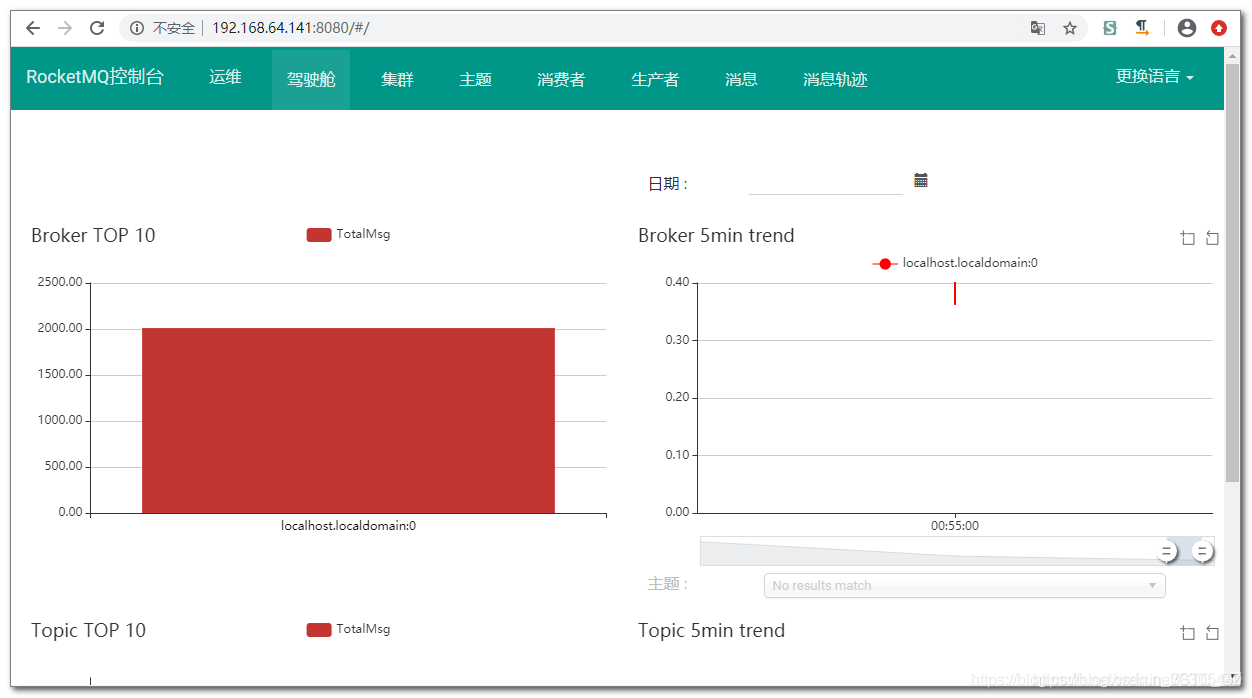Toggle TotalMsg legend in Topic TOP 10
The width and height of the screenshot is (1252, 698).
pos(348,629)
